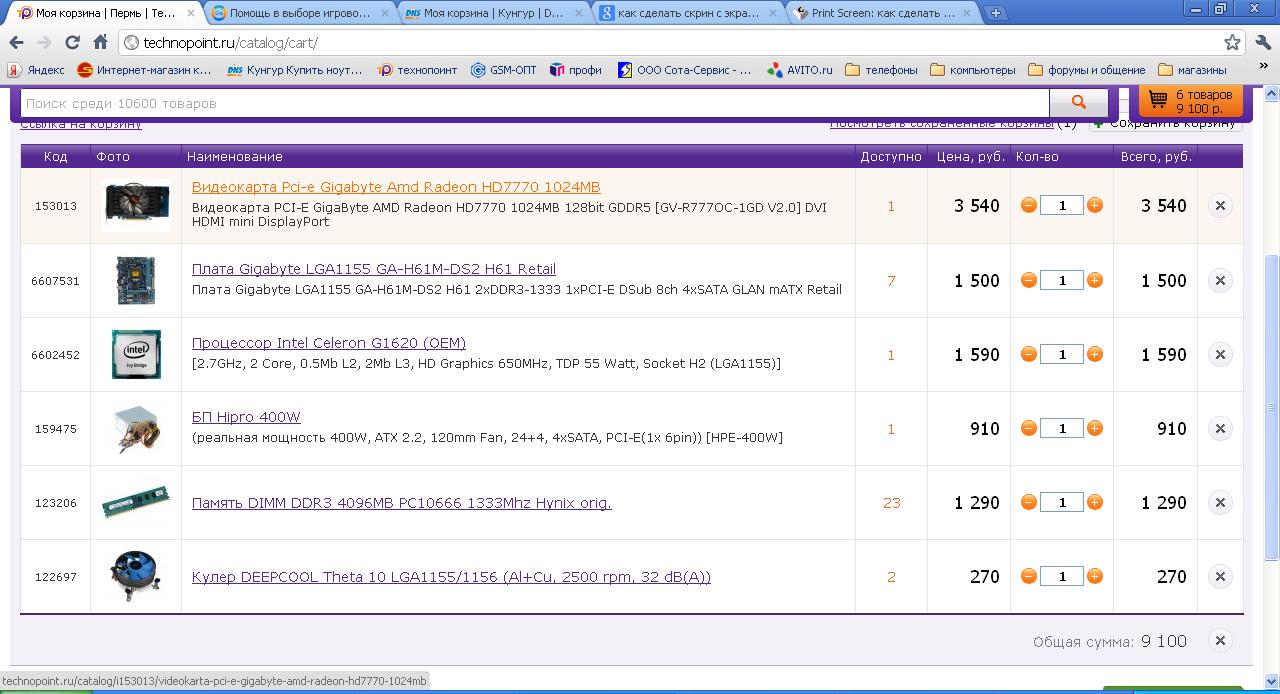
Task: Open Процессор Intel Celeron G1620 (OEM) link
Action: coord(329,343)
